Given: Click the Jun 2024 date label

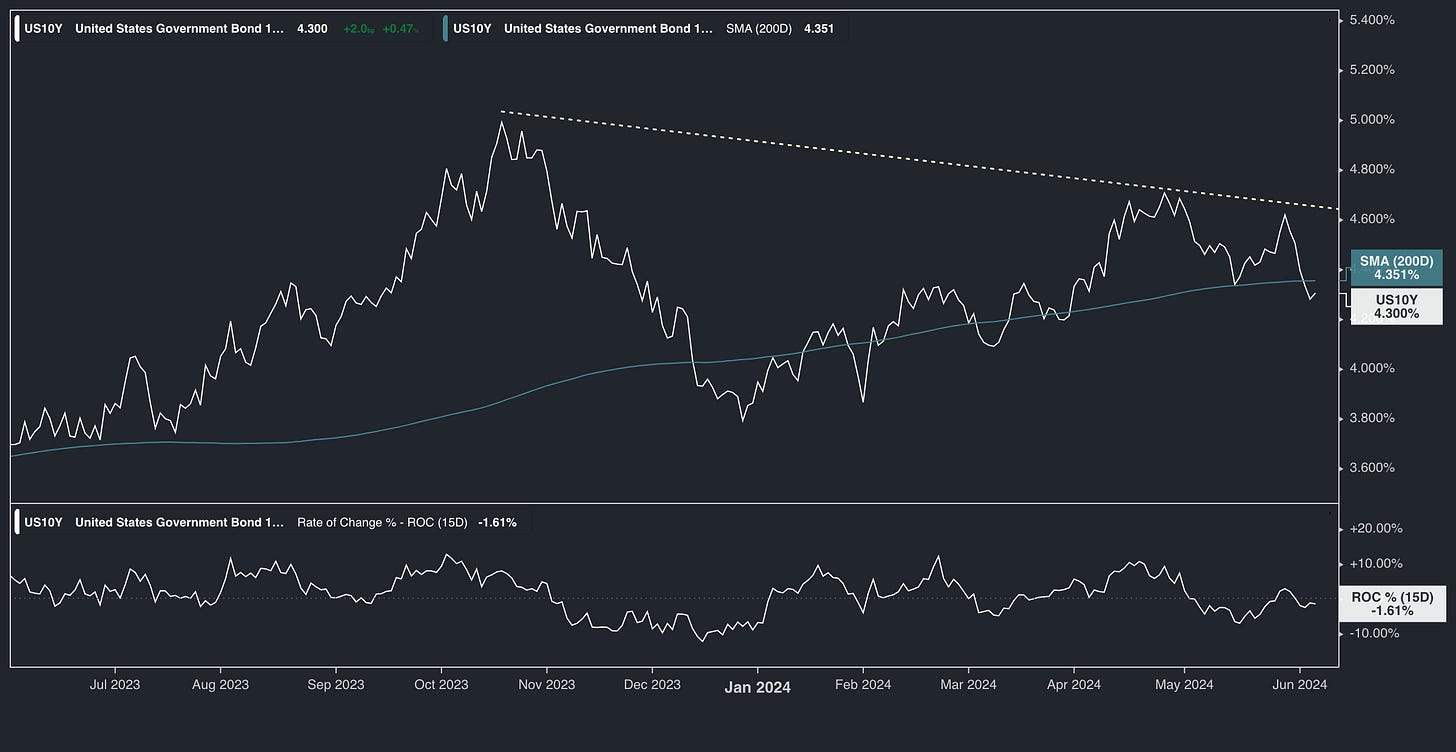Looking at the screenshot, I should pos(1300,685).
